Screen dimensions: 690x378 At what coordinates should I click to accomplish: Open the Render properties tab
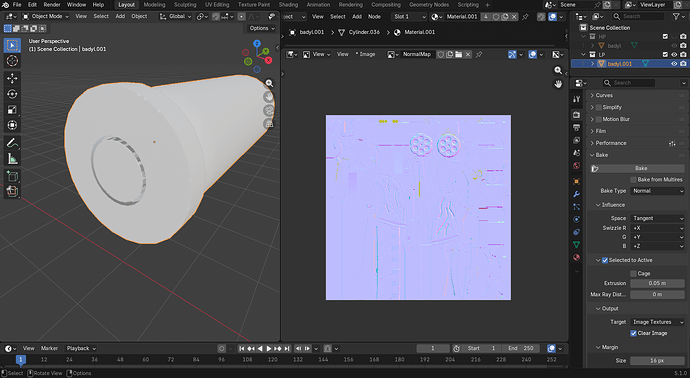tap(576, 114)
